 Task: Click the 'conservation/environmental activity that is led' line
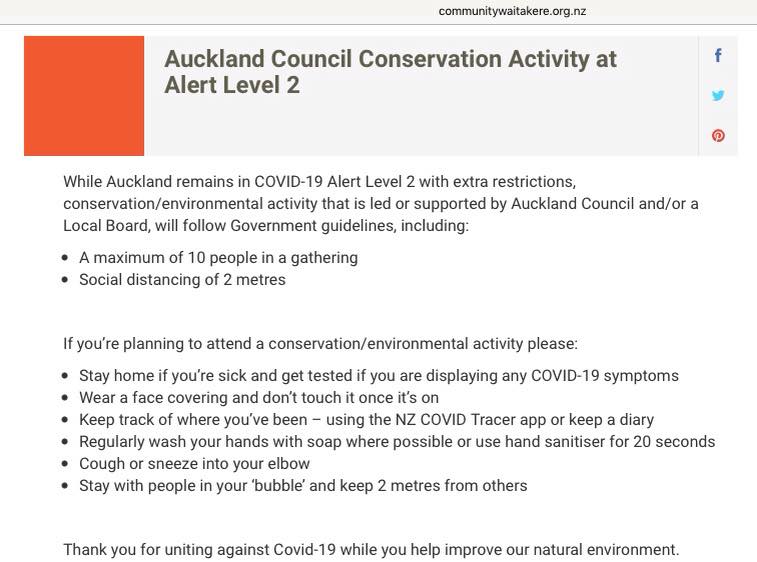380,204
